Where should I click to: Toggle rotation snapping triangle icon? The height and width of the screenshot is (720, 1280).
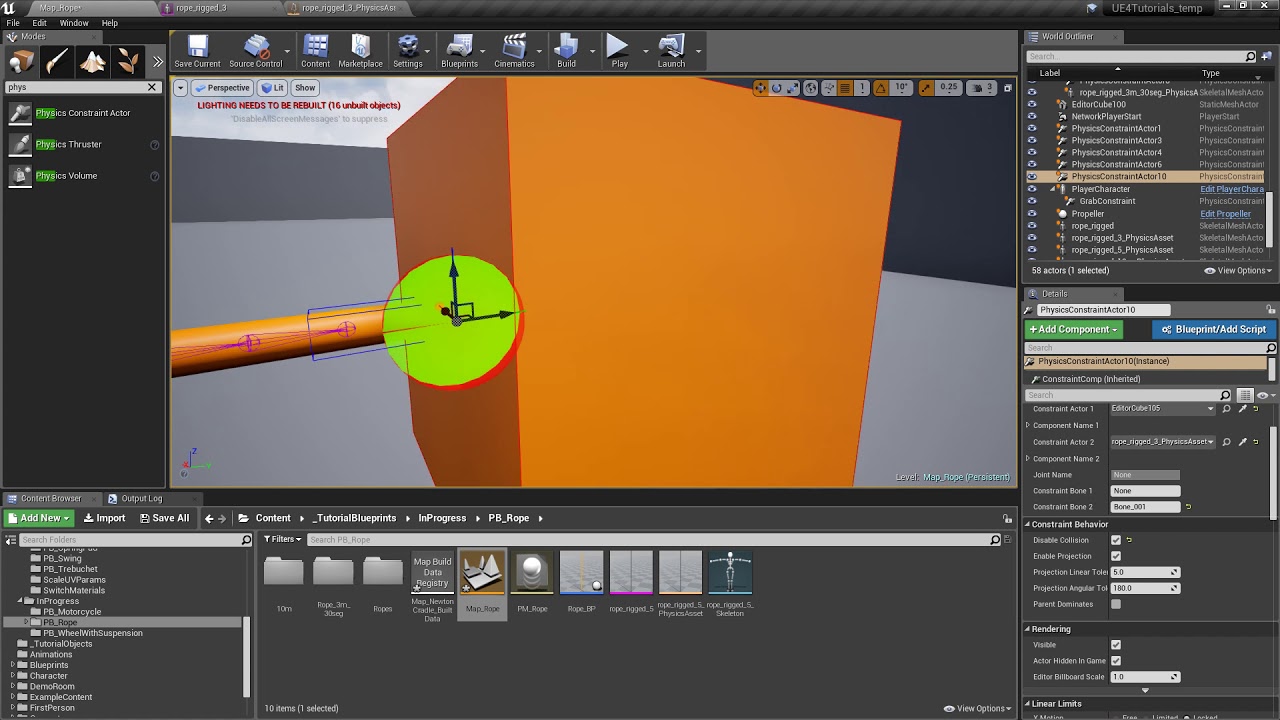tap(881, 88)
